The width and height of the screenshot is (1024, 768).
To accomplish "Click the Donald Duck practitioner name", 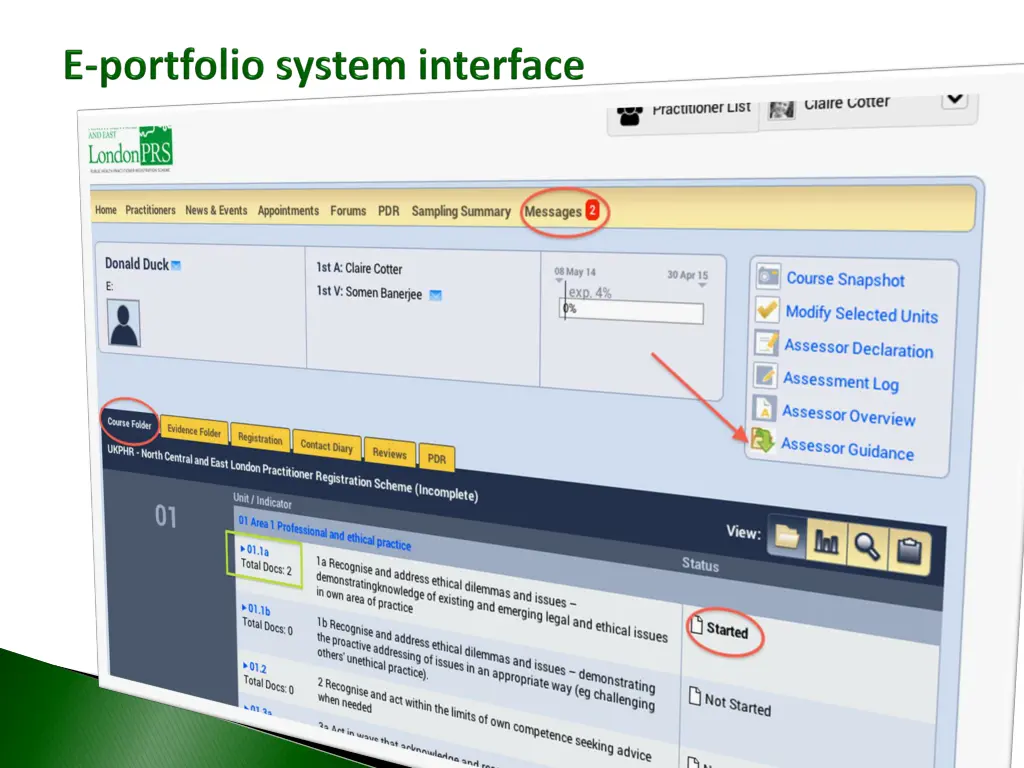I will click(x=136, y=264).
